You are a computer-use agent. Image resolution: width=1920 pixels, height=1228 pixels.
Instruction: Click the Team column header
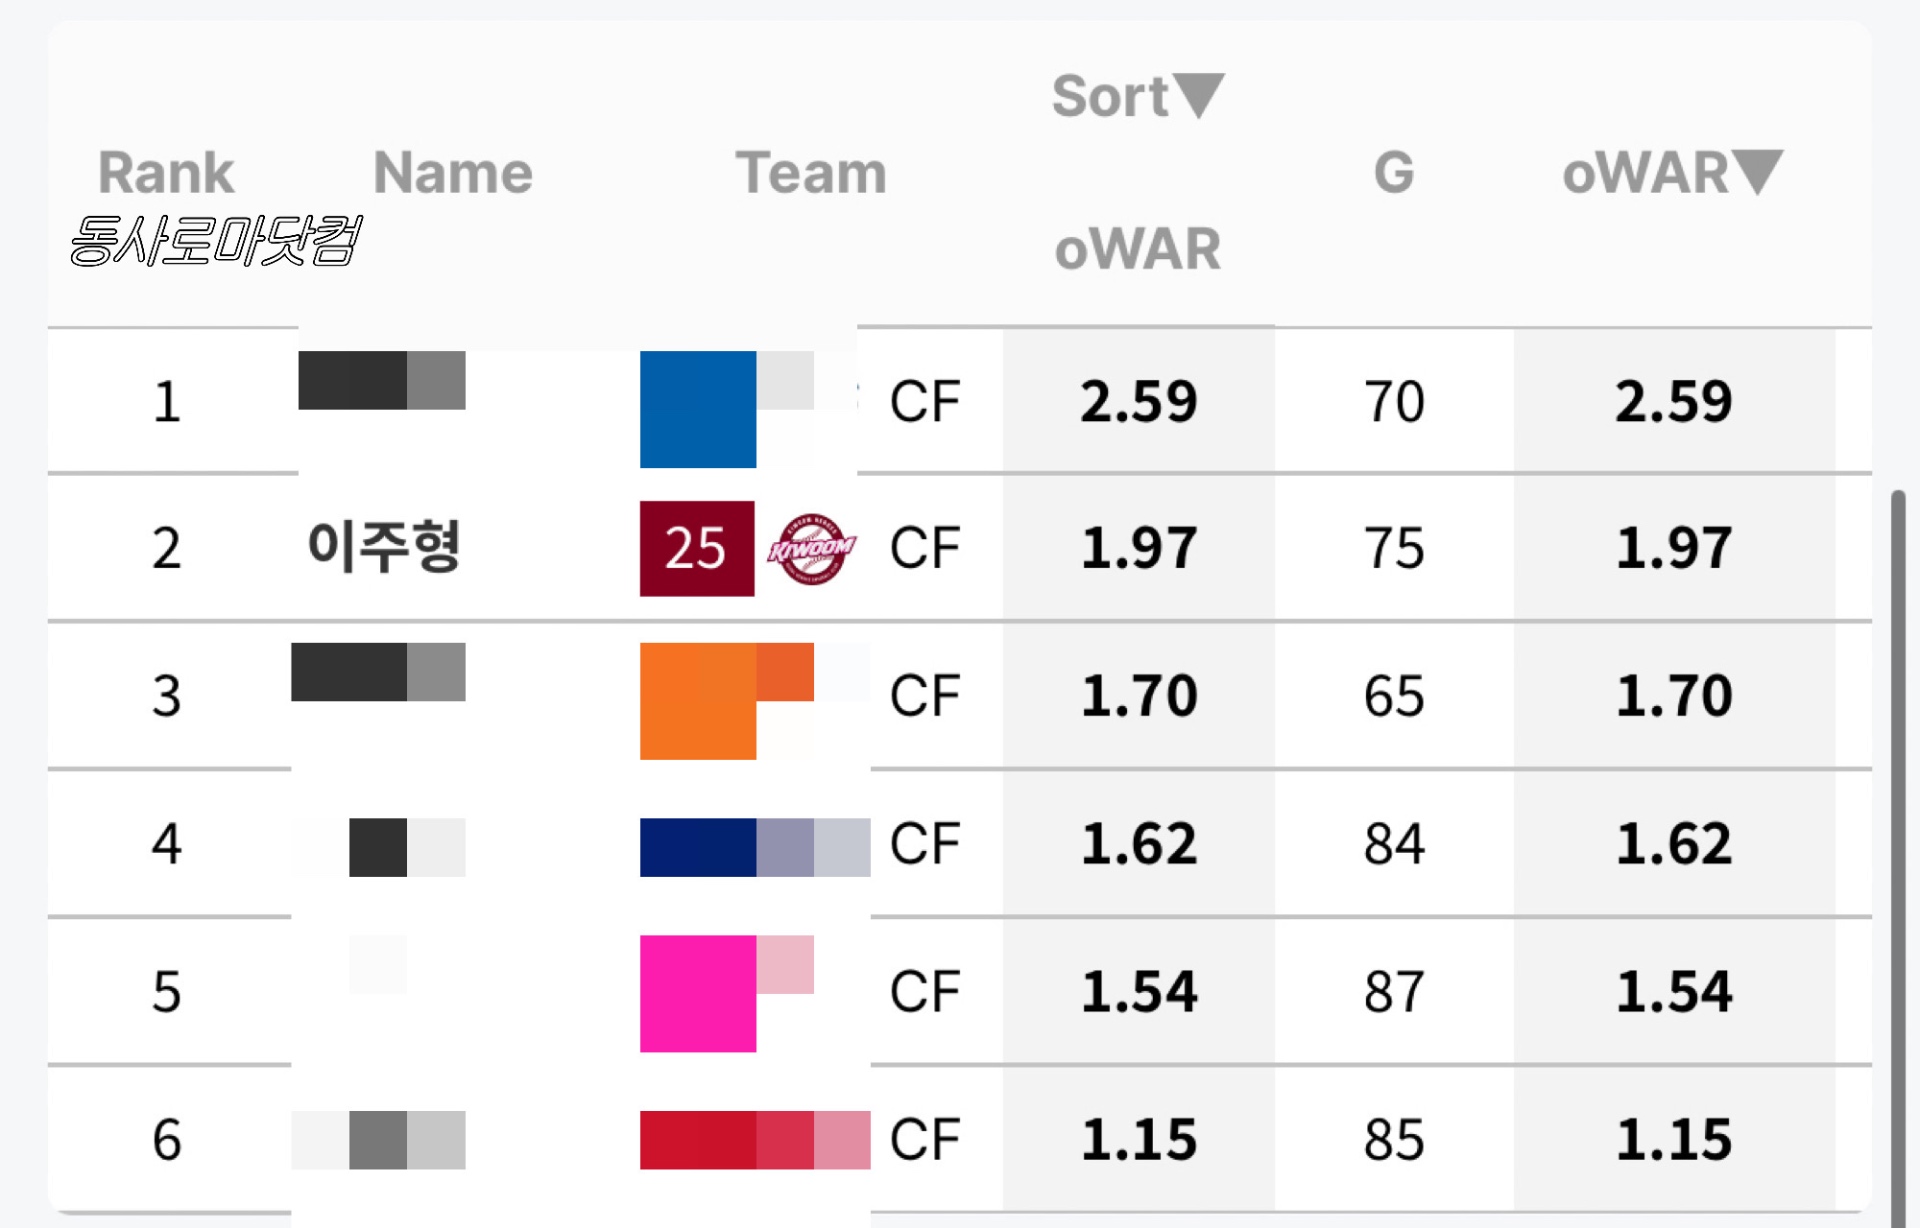coord(811,173)
